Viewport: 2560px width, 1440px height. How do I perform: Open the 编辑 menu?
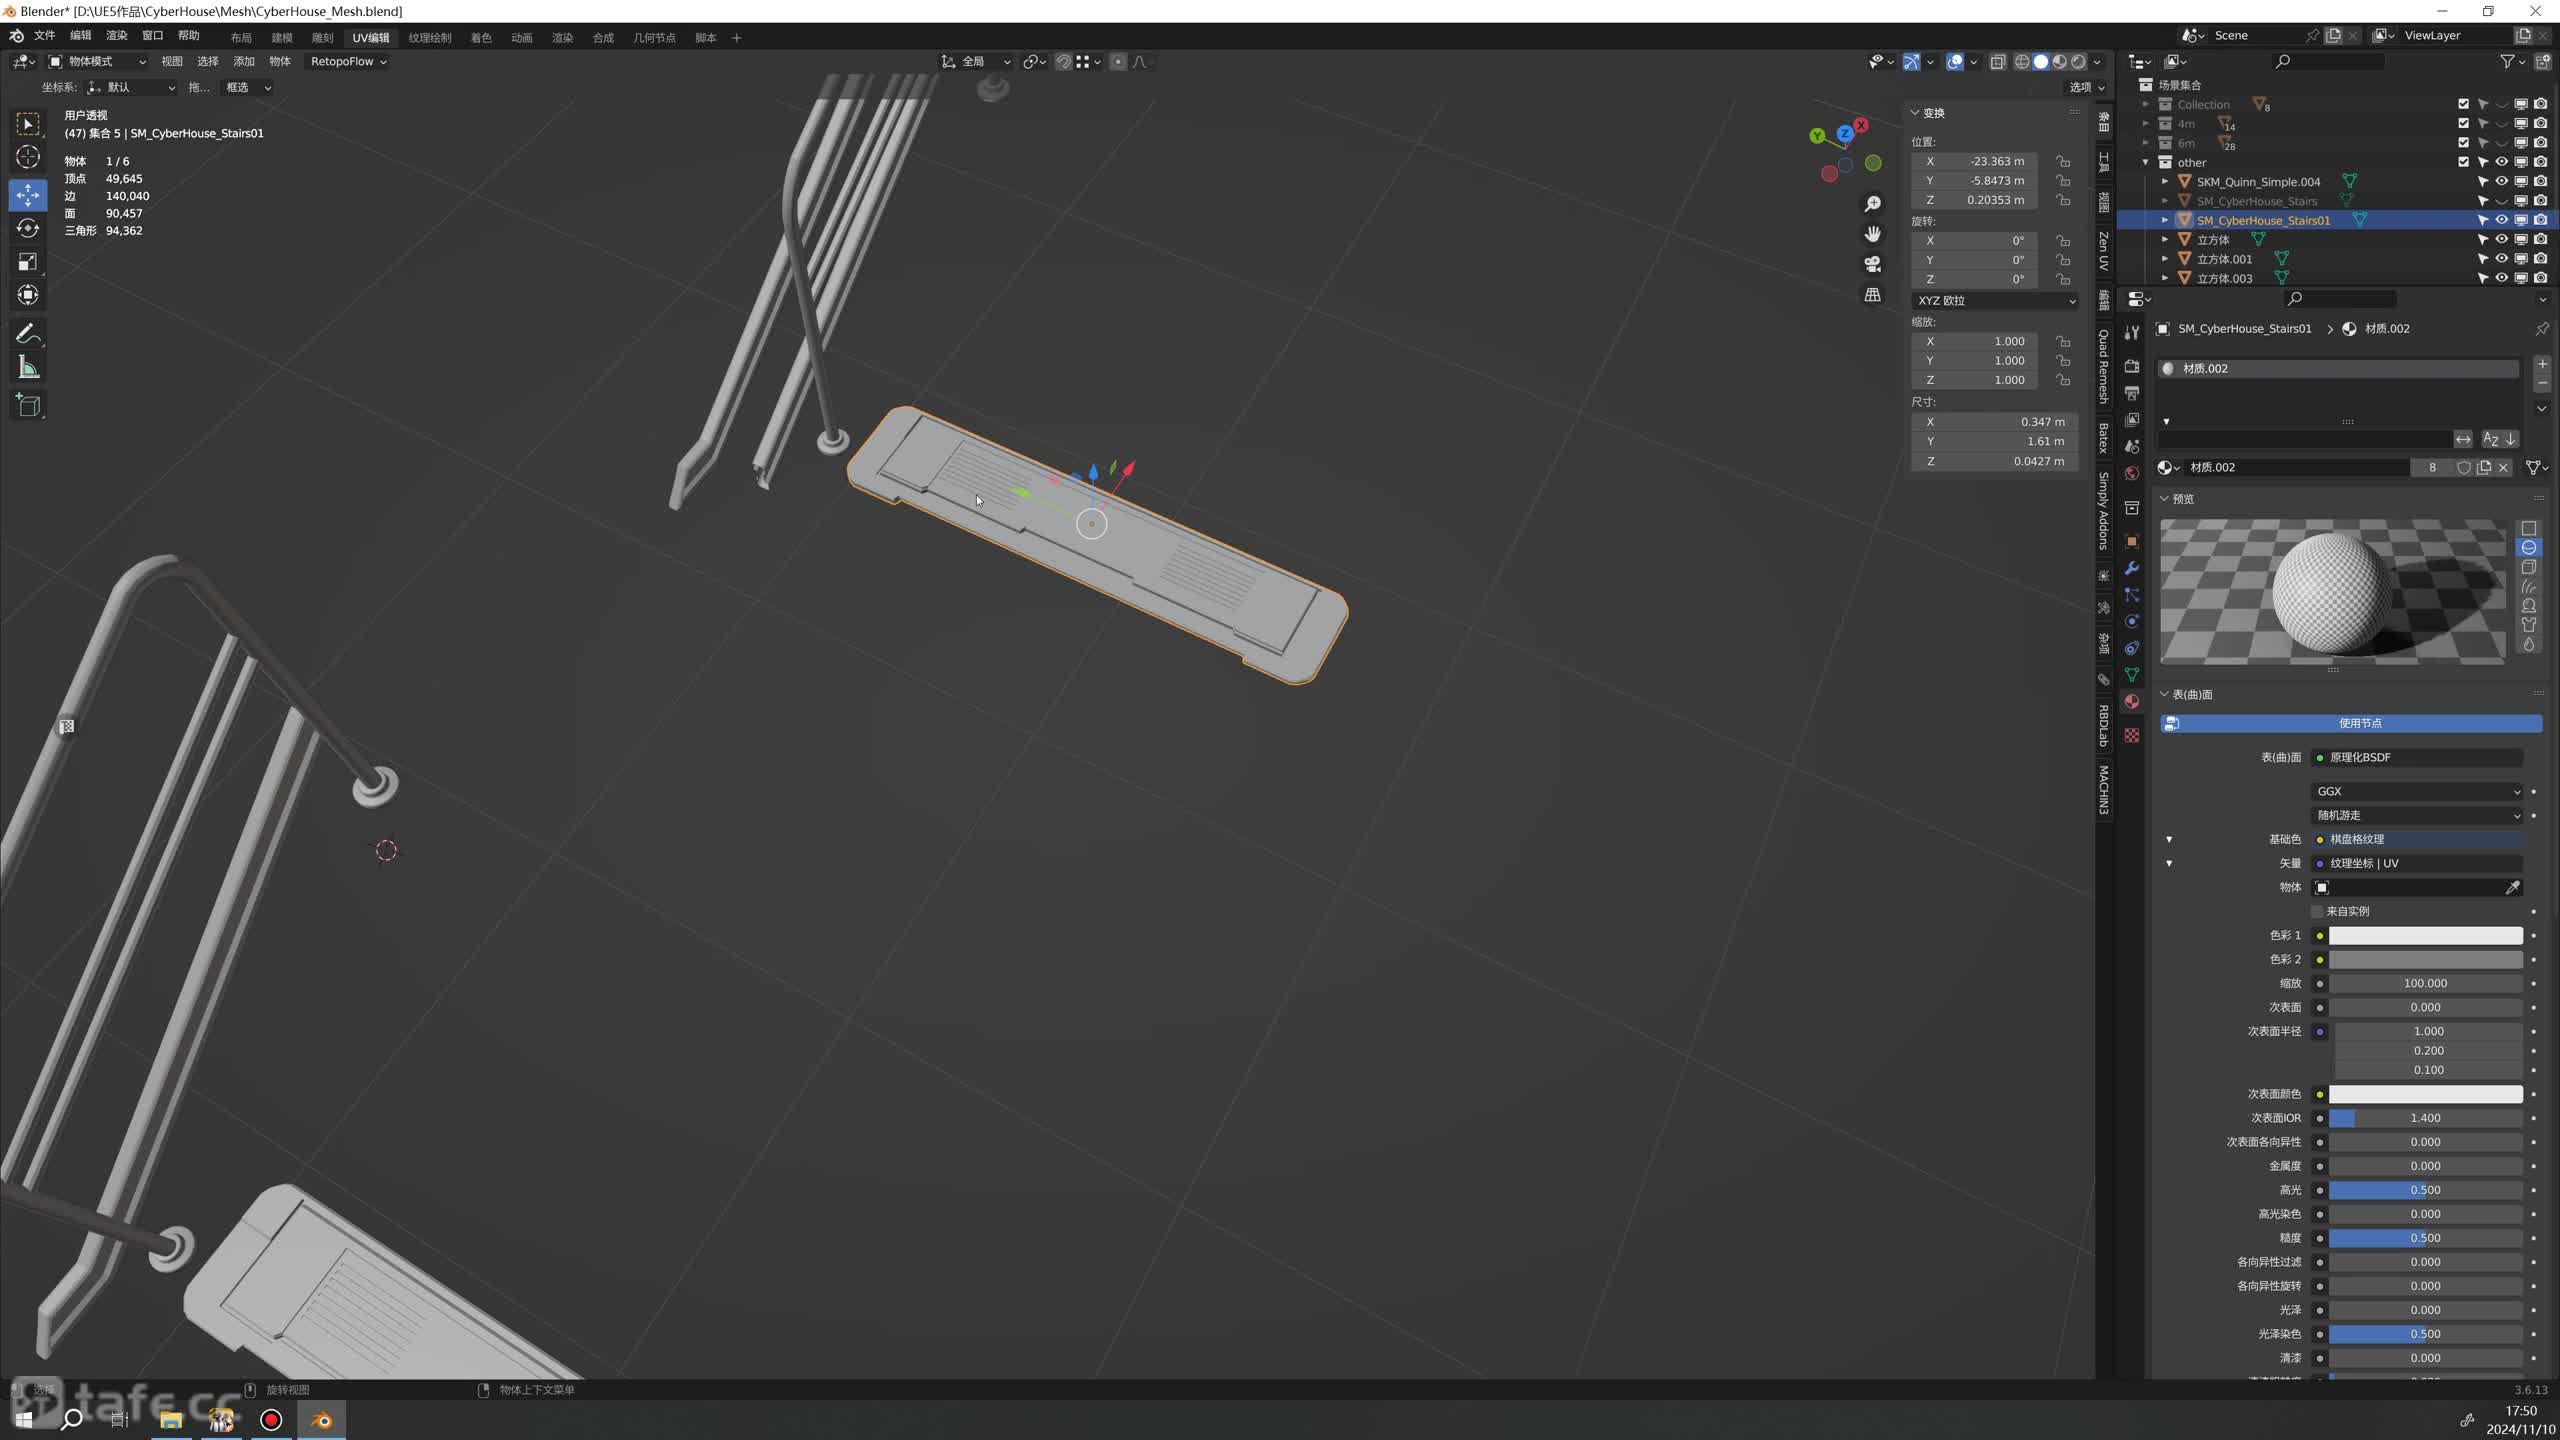click(x=81, y=36)
